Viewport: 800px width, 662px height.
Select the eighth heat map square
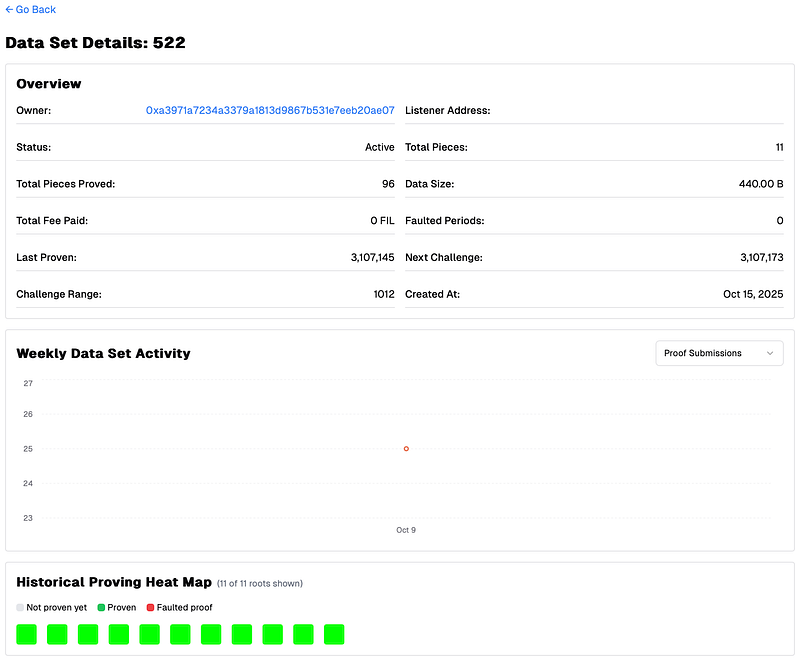pyautogui.click(x=242, y=634)
